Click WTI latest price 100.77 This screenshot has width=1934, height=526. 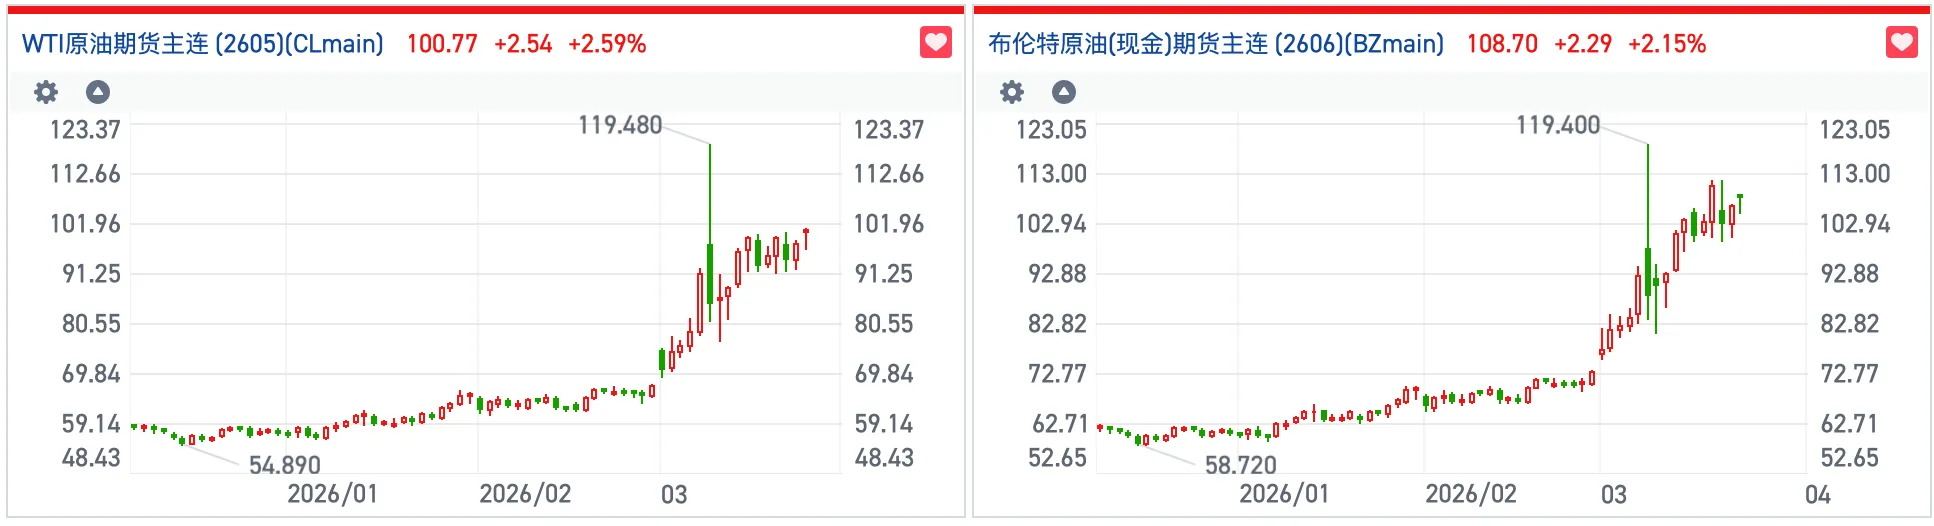pyautogui.click(x=441, y=44)
